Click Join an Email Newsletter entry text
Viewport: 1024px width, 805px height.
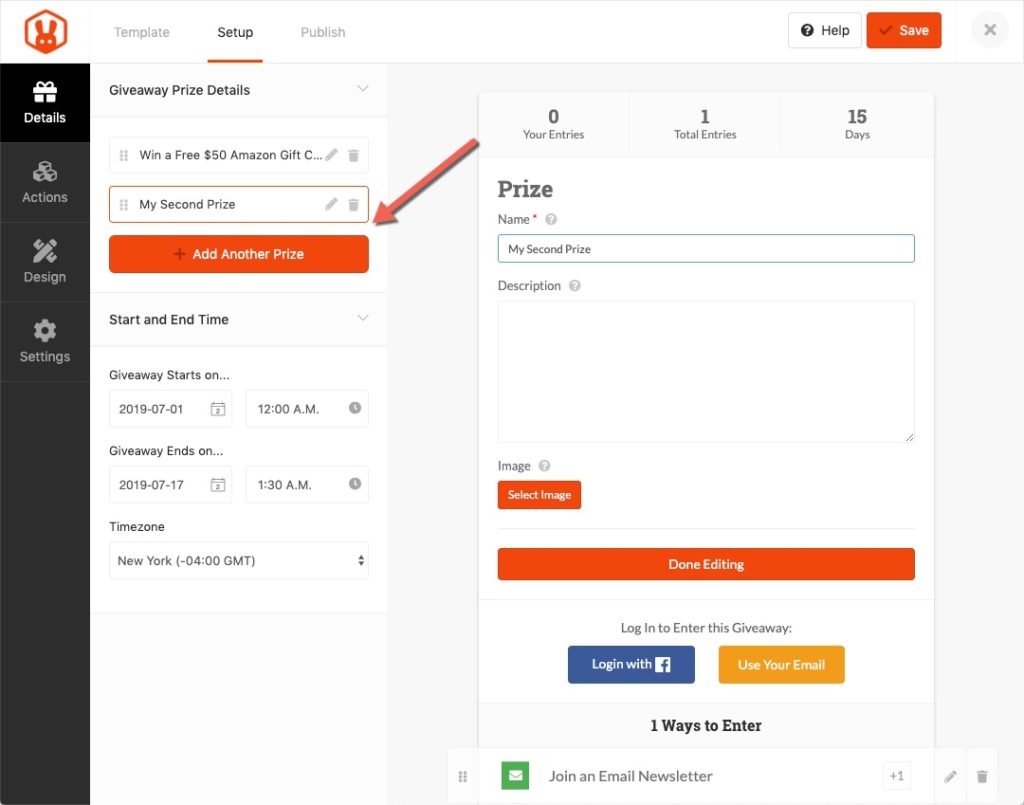coord(630,776)
